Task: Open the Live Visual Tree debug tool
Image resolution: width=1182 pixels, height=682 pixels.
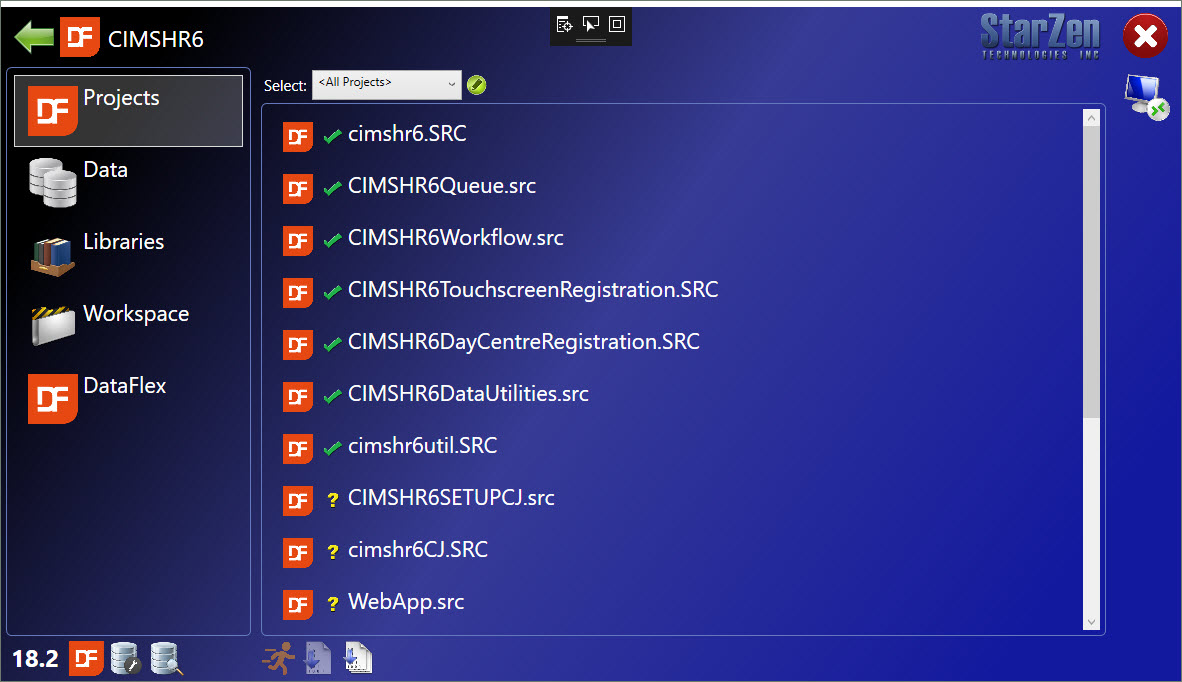Action: (564, 24)
